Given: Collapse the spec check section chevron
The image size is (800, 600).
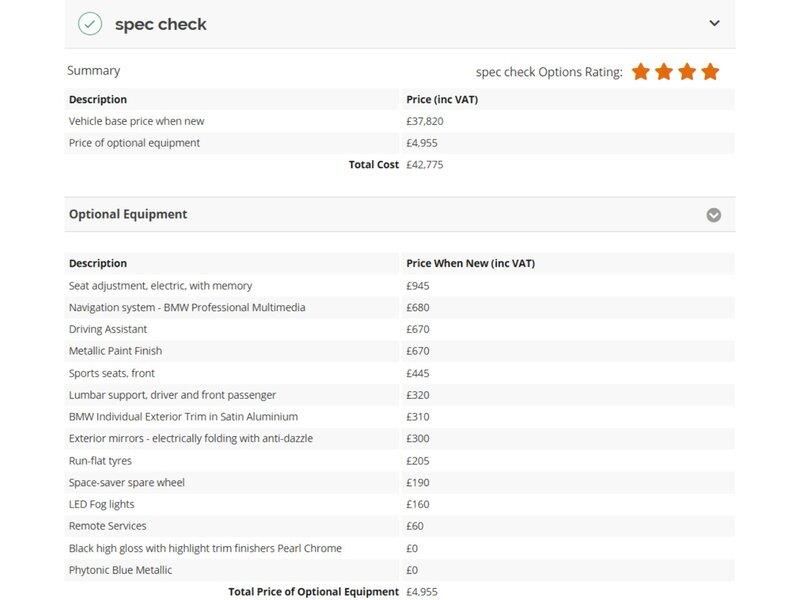Looking at the screenshot, I should tap(714, 23).
